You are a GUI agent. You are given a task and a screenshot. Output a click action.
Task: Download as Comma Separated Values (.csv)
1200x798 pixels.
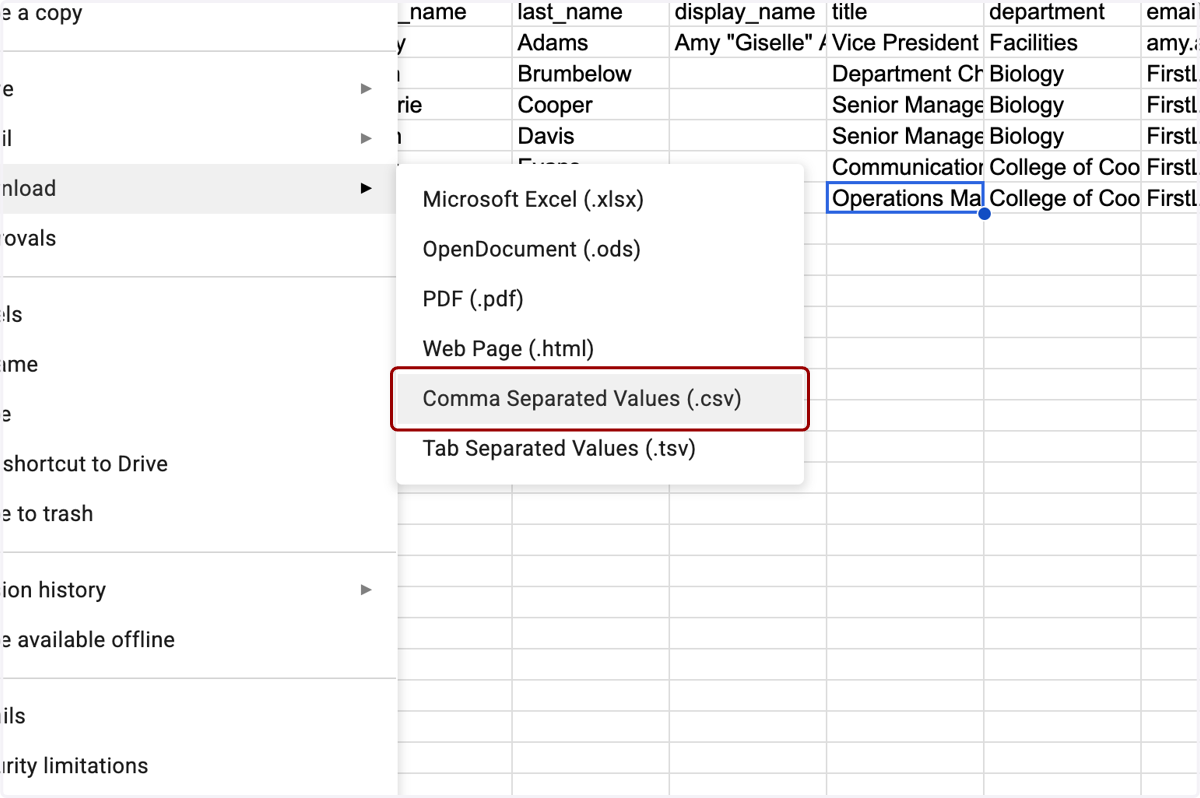pyautogui.click(x=599, y=399)
